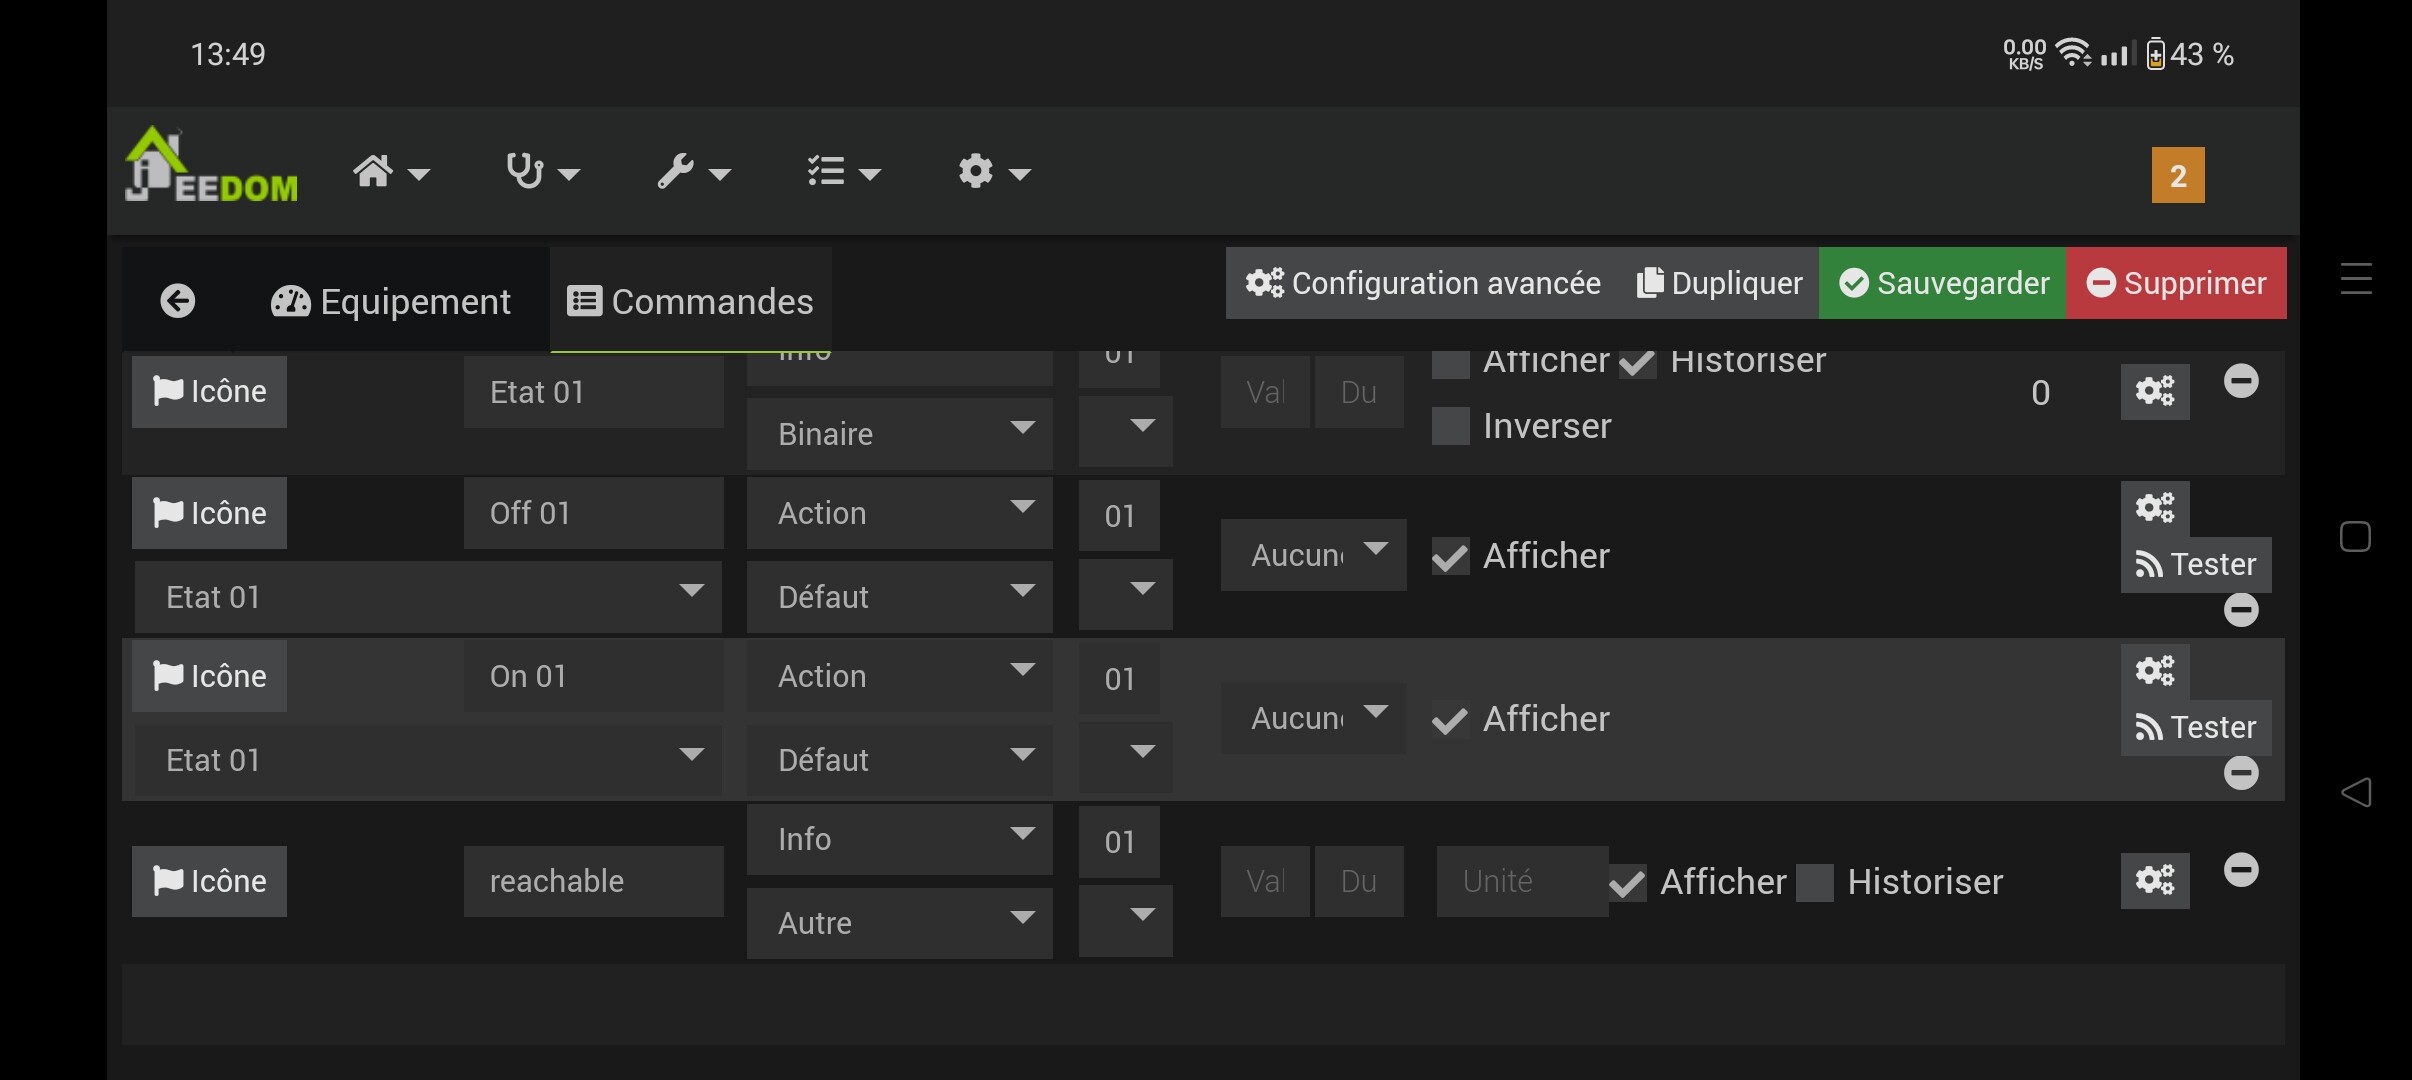Open the home icon menu

[391, 173]
